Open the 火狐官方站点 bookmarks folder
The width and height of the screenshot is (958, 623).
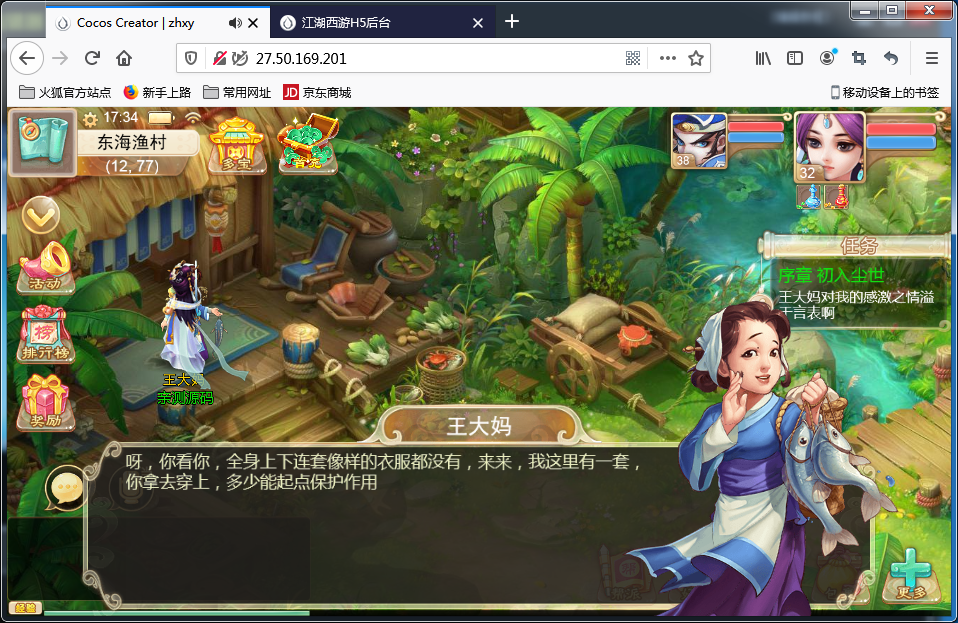coord(65,92)
